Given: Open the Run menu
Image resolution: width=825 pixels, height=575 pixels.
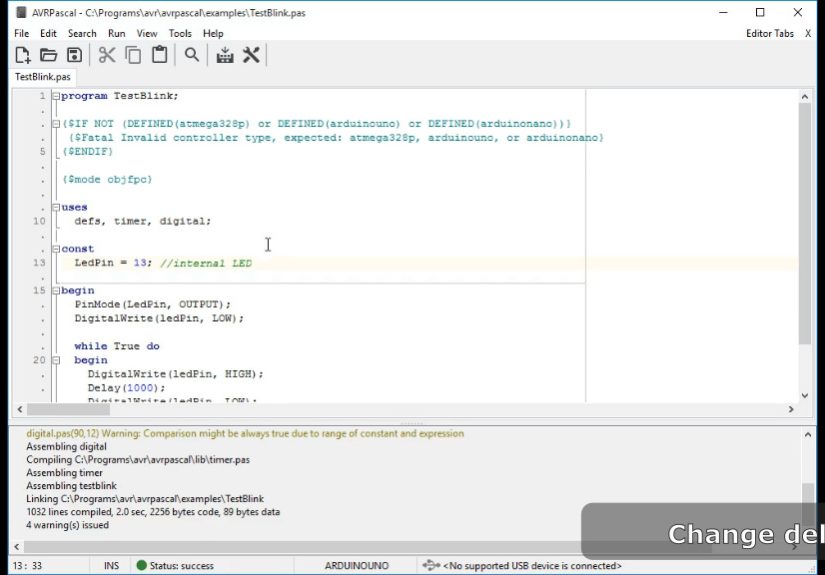Looking at the screenshot, I should click(x=117, y=33).
